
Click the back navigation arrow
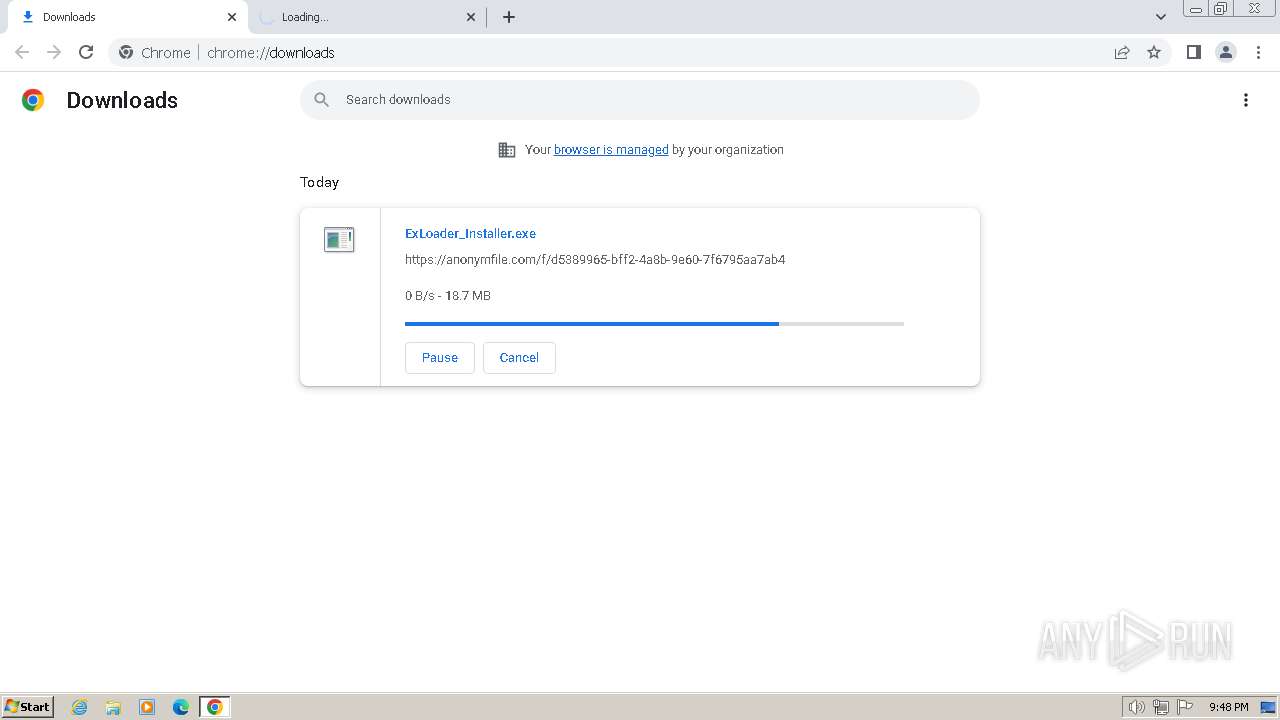(22, 52)
